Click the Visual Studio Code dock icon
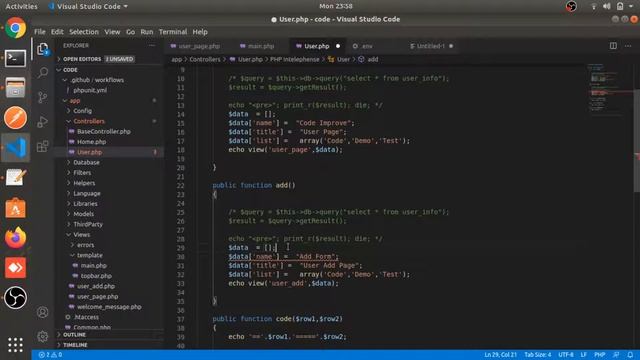 click(x=16, y=147)
